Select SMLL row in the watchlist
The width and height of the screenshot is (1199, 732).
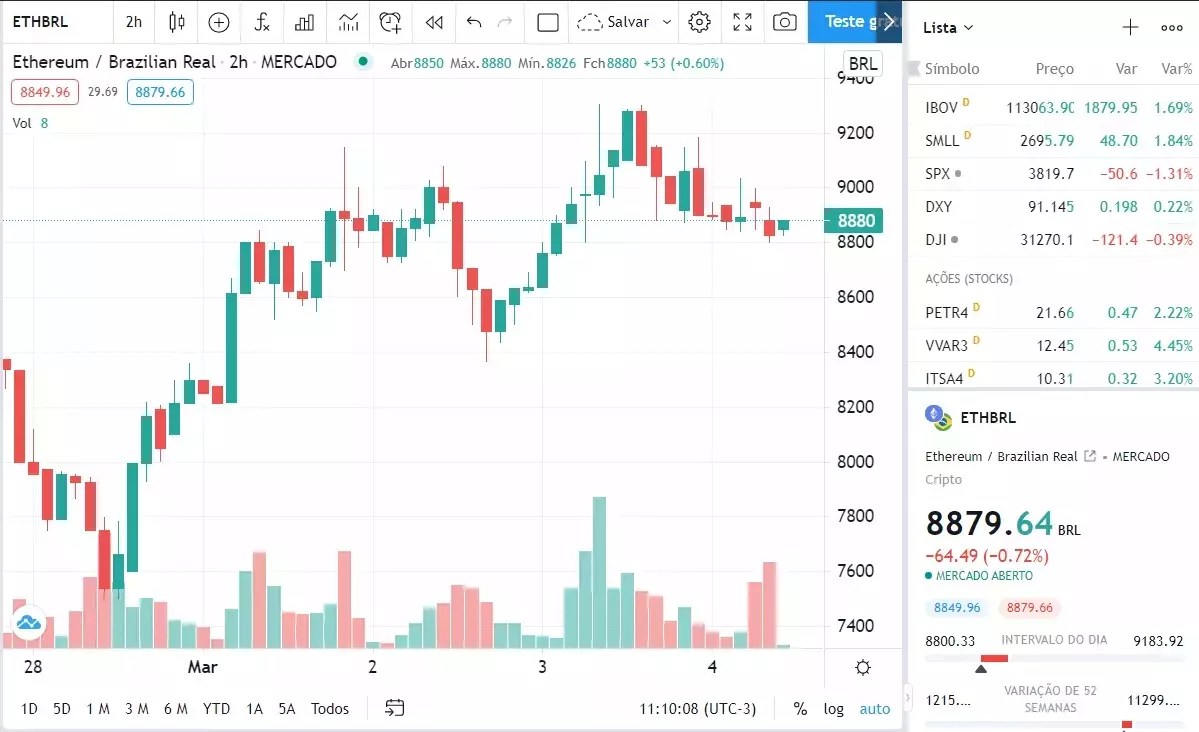1053,141
